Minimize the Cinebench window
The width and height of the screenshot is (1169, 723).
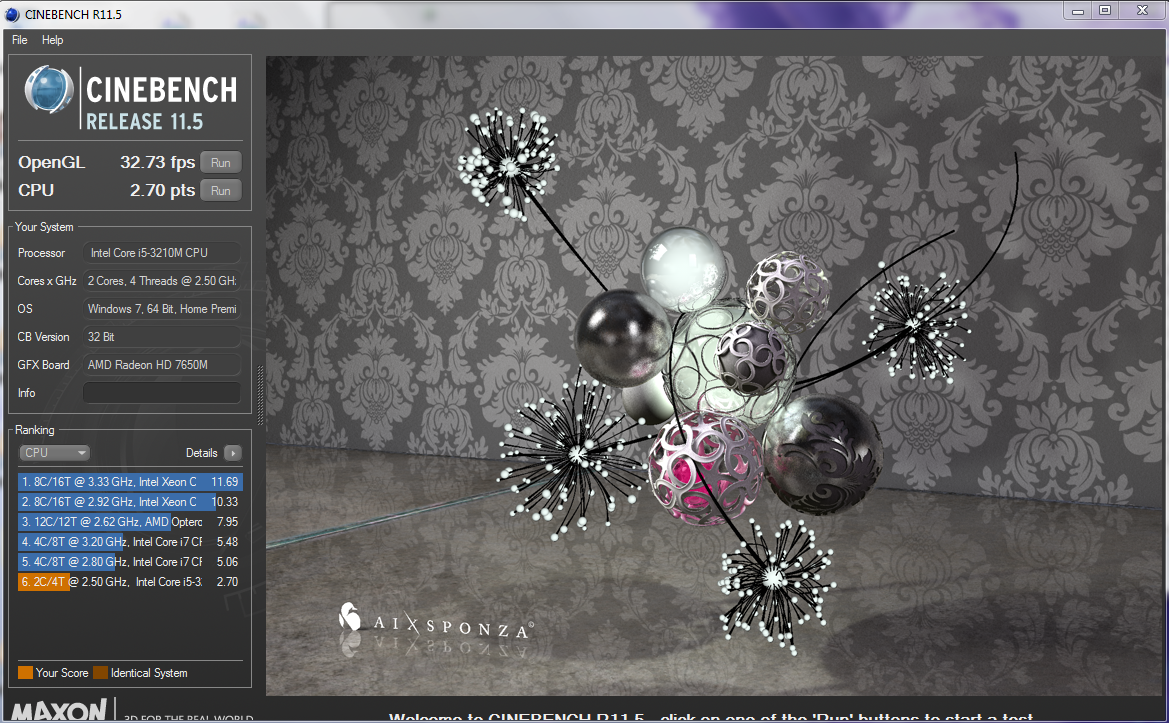click(x=1077, y=10)
